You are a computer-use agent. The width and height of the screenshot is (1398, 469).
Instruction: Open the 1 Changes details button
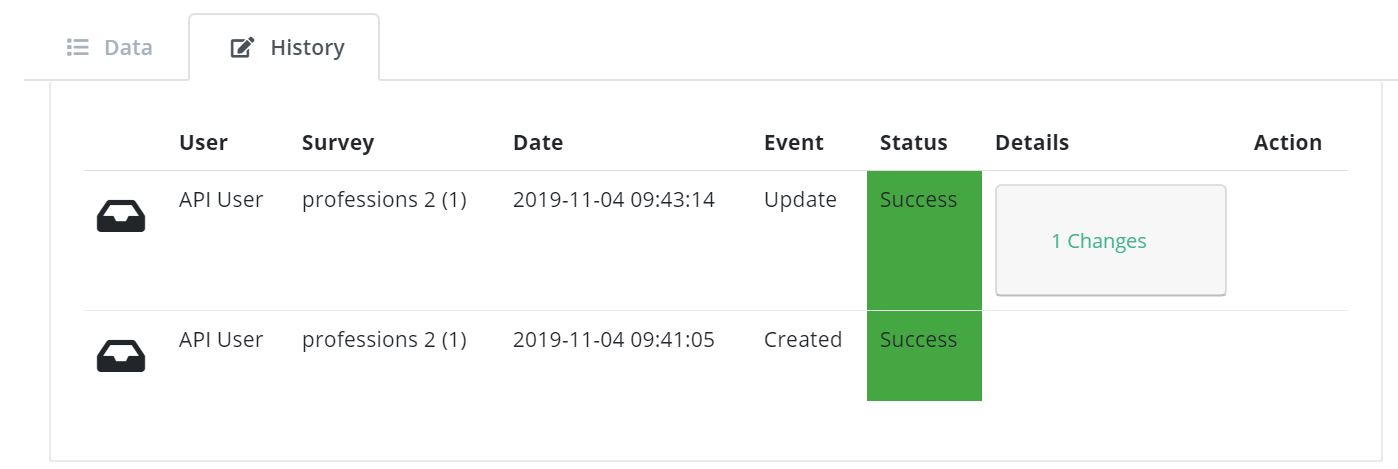coord(1110,241)
